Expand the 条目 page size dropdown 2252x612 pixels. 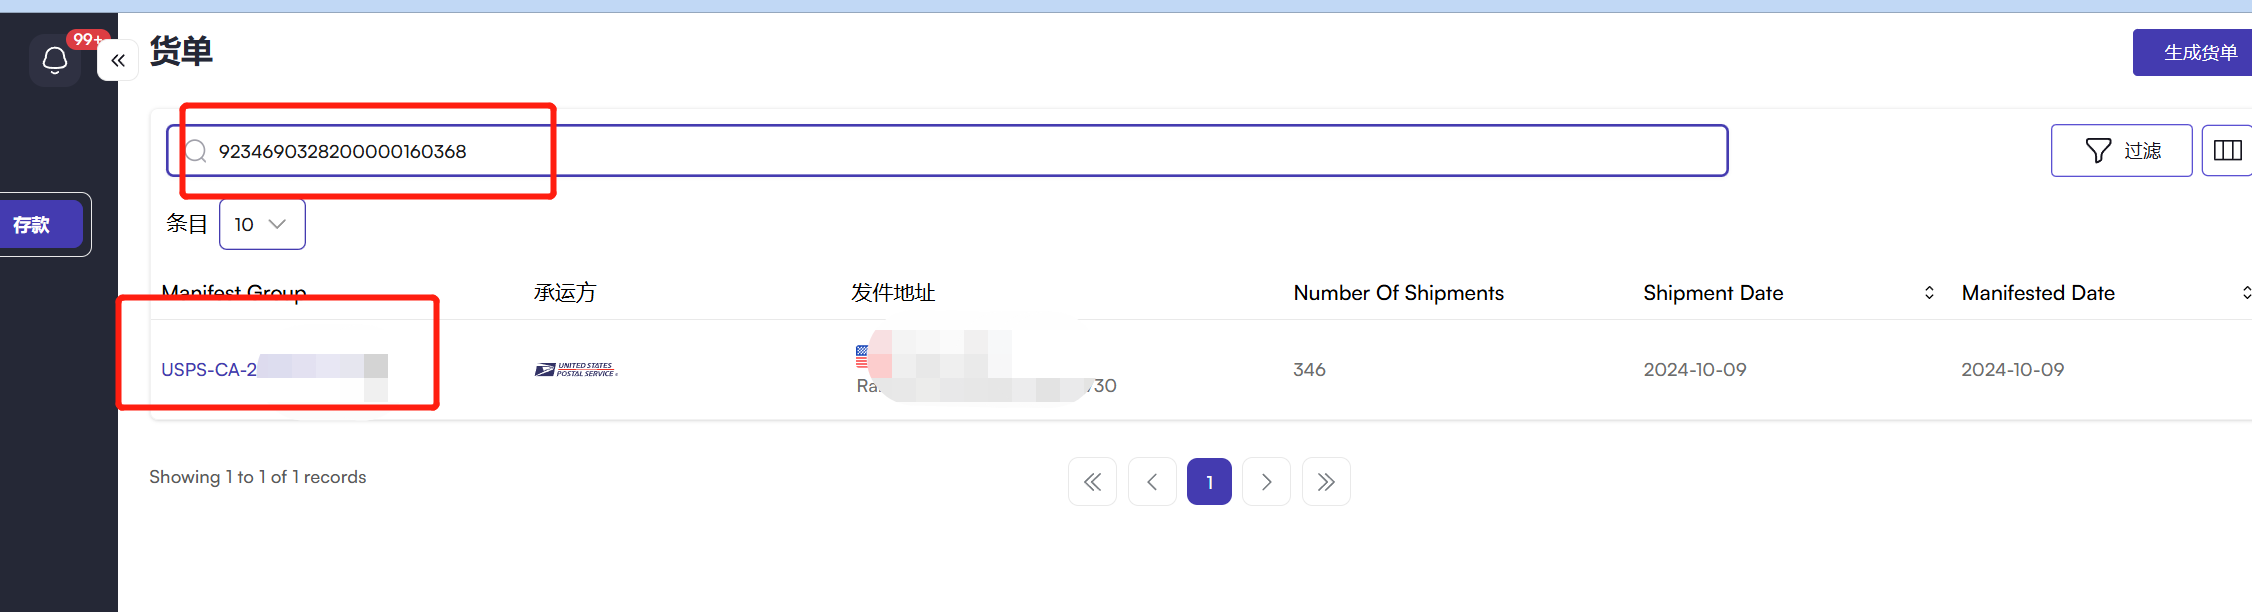click(x=261, y=225)
